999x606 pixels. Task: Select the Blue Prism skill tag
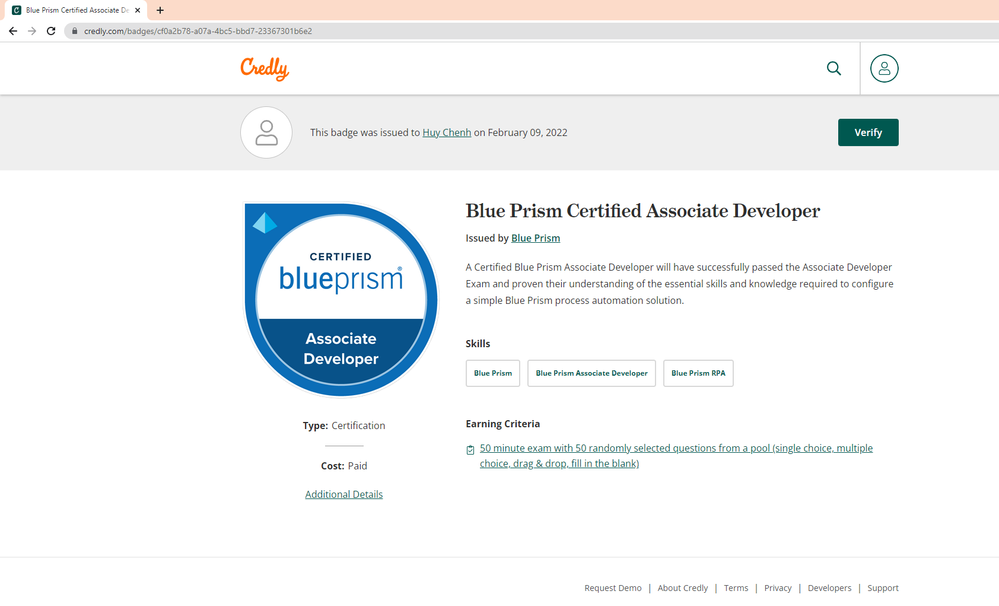492,373
